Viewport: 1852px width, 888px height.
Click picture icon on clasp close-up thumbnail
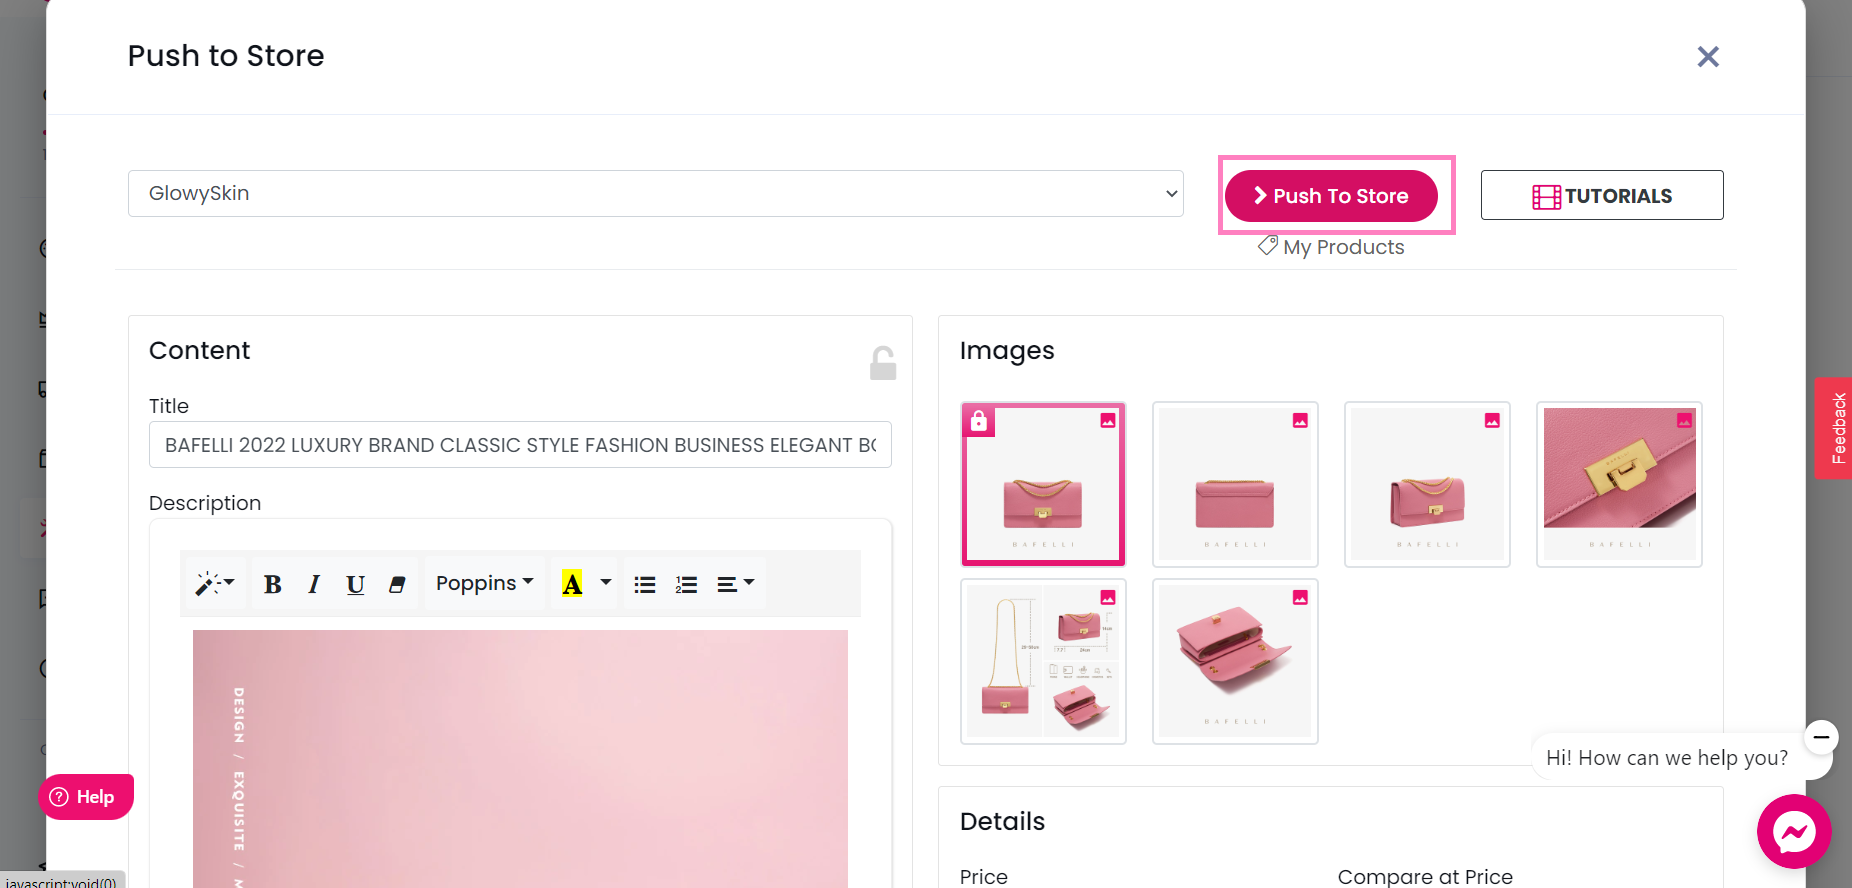click(x=1684, y=421)
